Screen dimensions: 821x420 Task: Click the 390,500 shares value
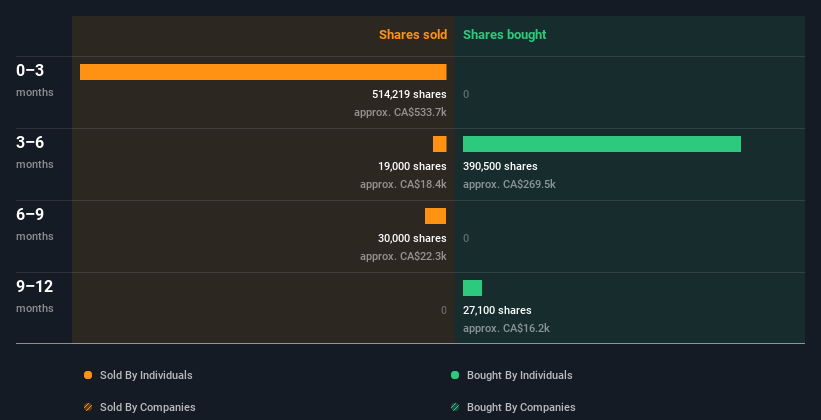click(500, 166)
